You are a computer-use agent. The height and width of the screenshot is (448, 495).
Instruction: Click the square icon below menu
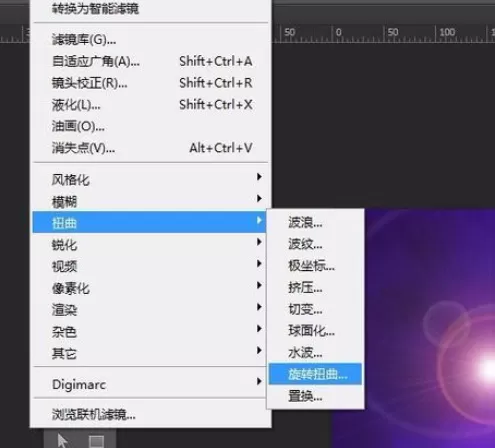97,441
